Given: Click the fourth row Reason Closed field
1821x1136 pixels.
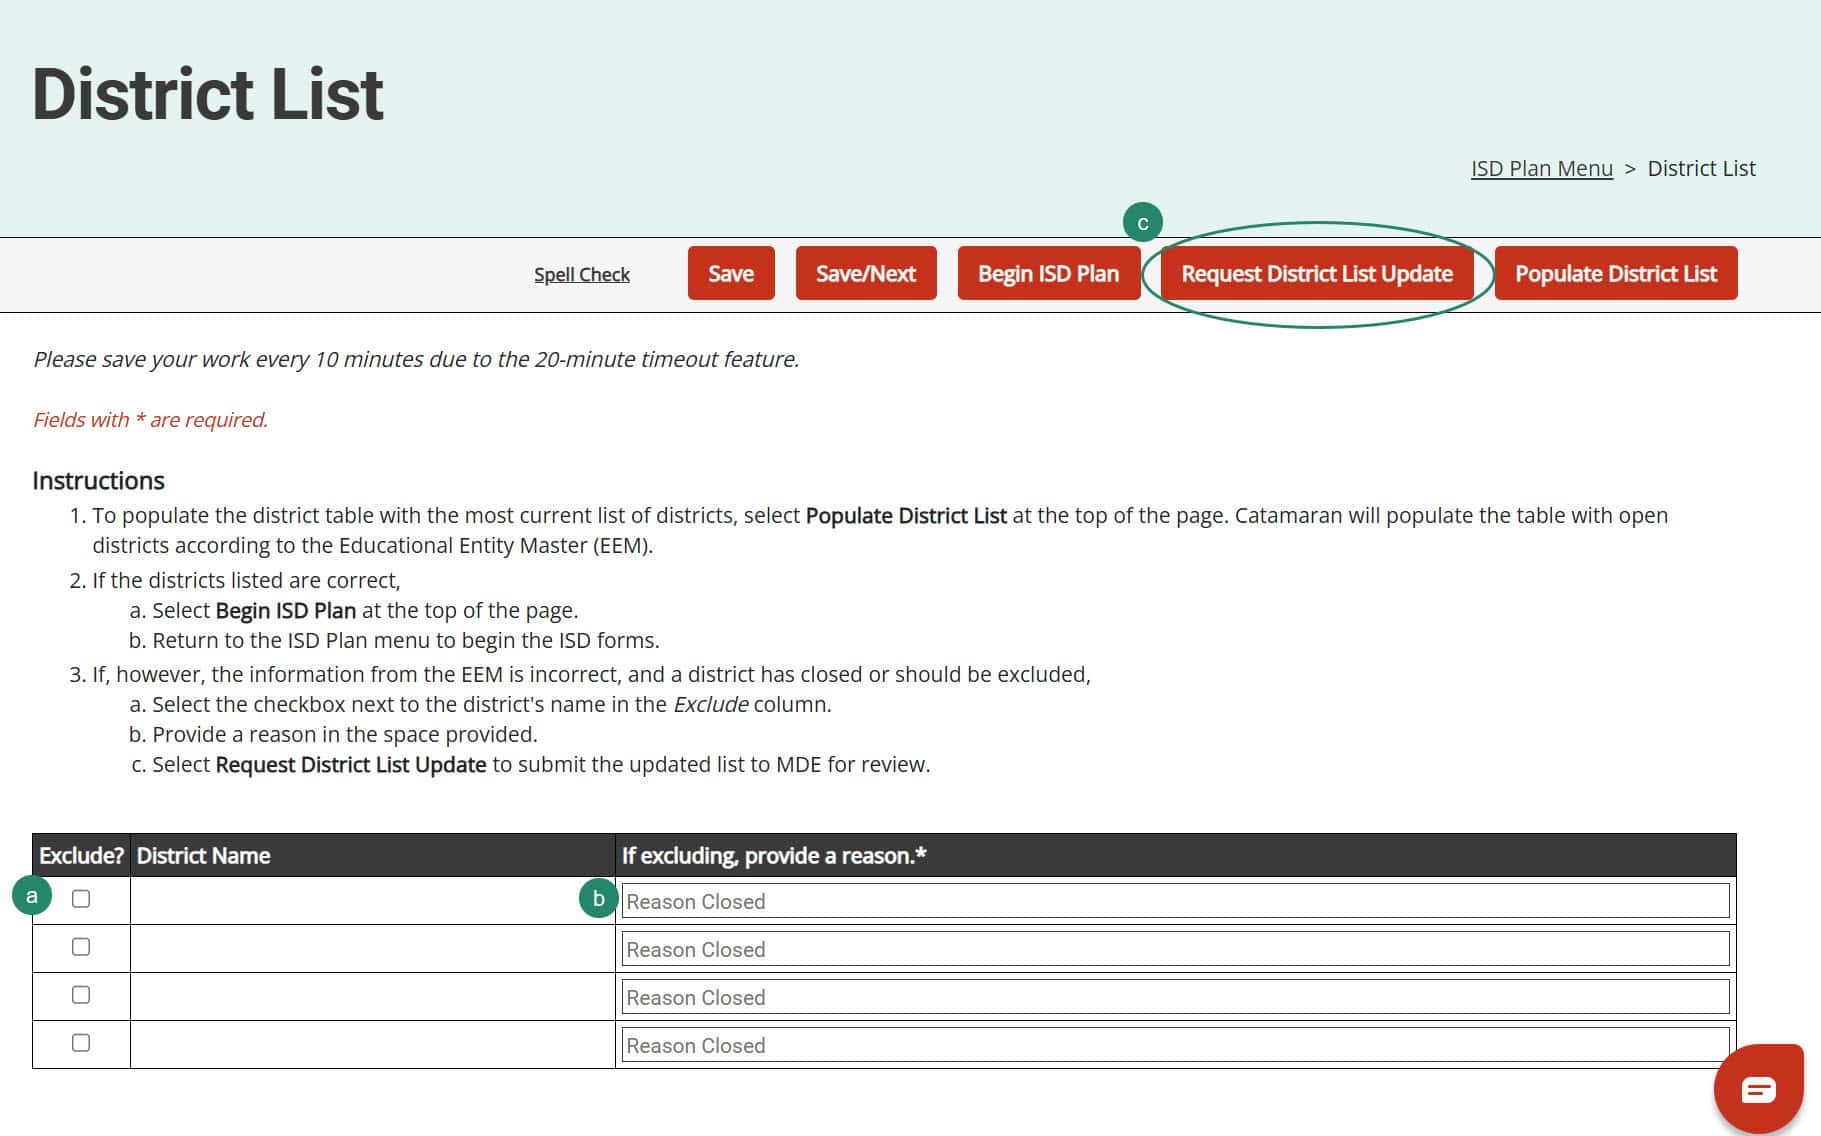Looking at the screenshot, I should [x=1175, y=1045].
